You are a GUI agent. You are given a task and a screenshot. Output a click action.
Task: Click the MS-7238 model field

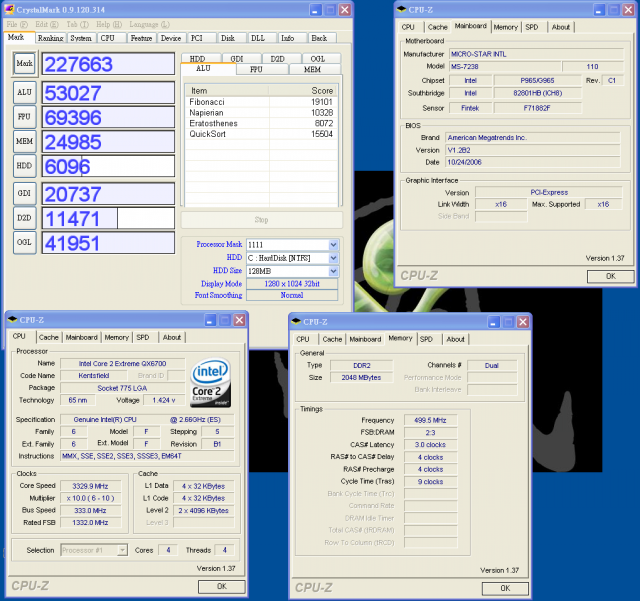(505, 67)
